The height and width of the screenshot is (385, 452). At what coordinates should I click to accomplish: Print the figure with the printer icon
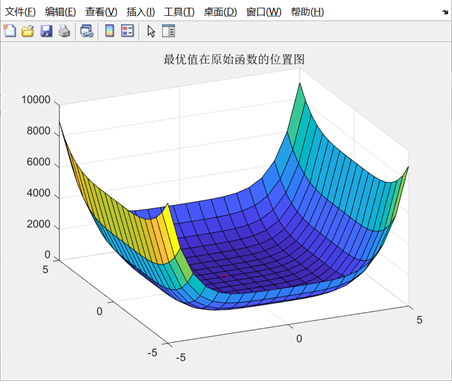coord(64,31)
